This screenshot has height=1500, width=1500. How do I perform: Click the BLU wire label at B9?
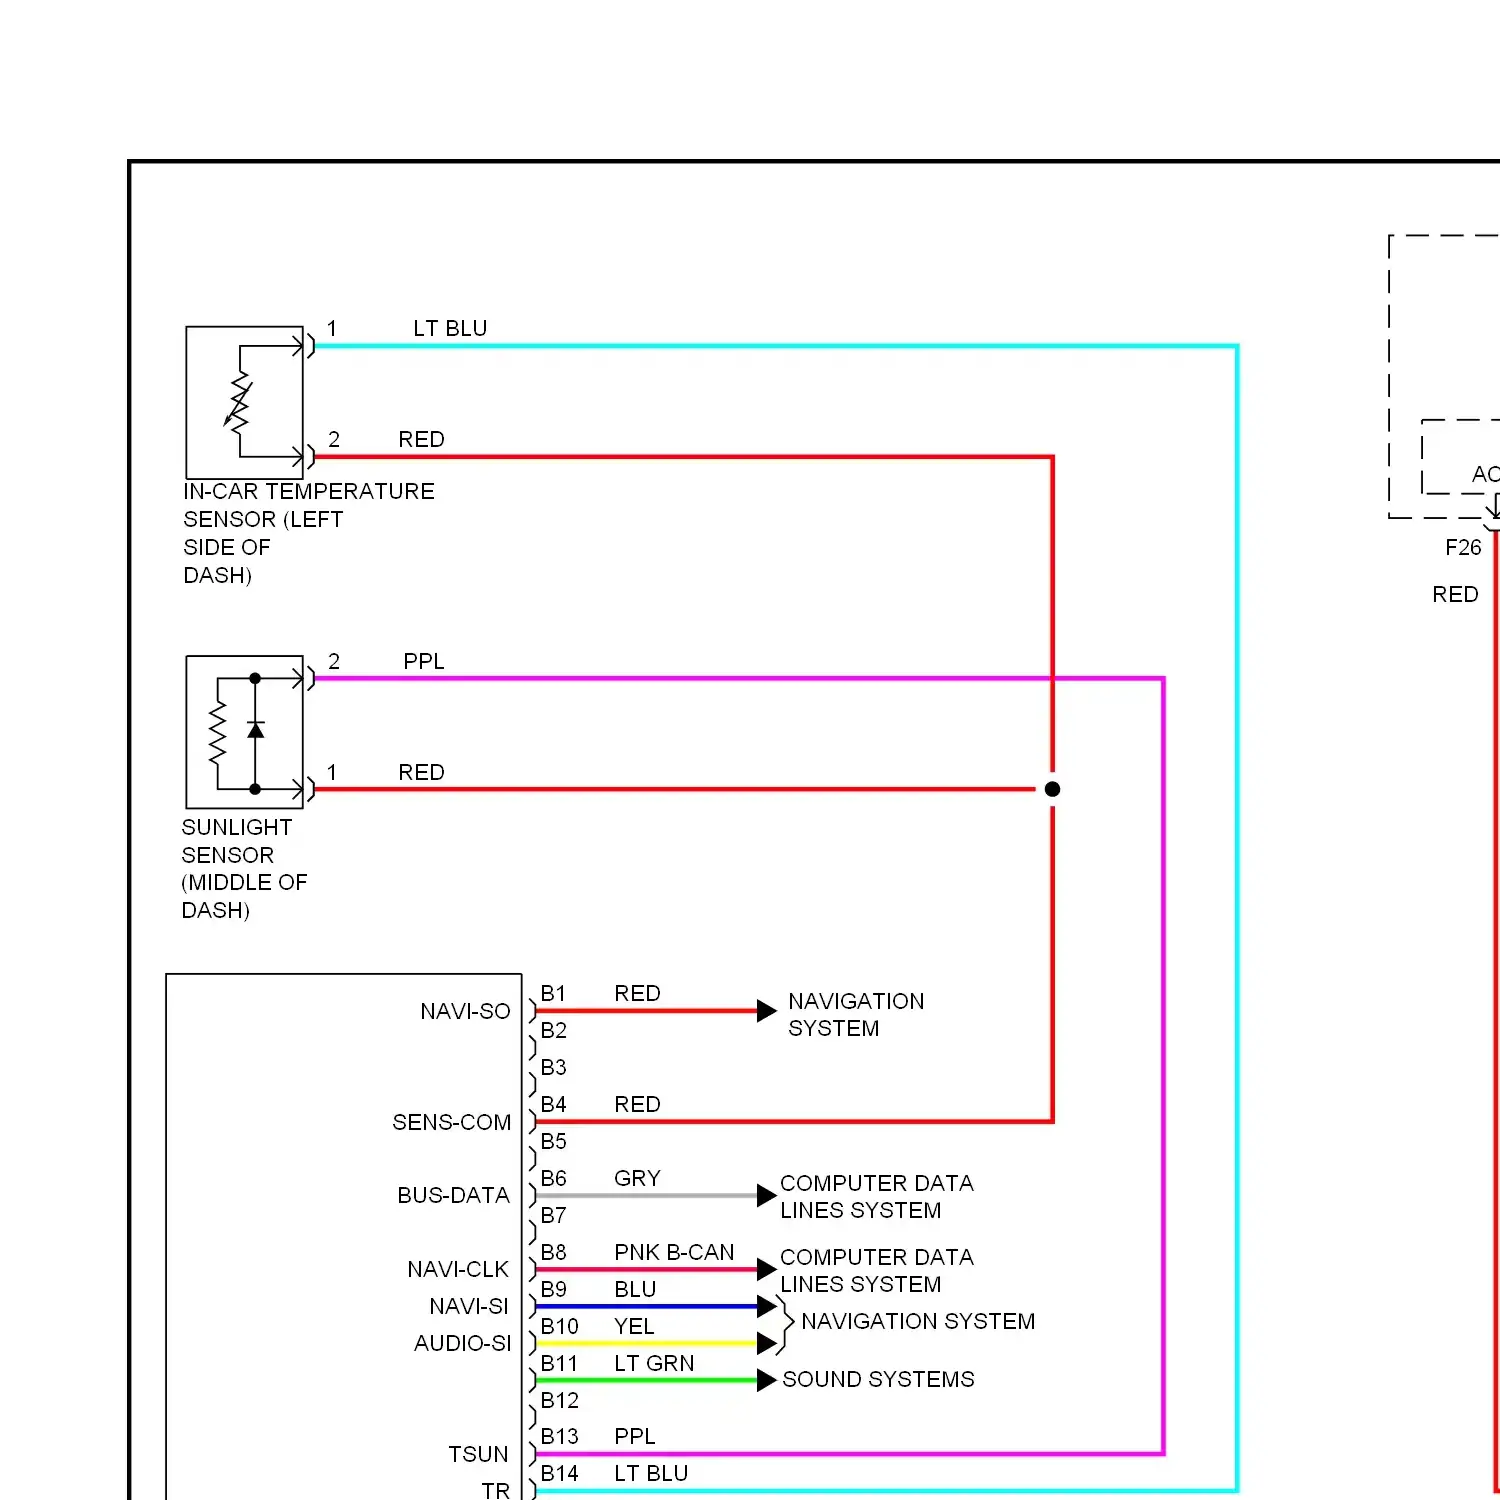coord(635,1289)
